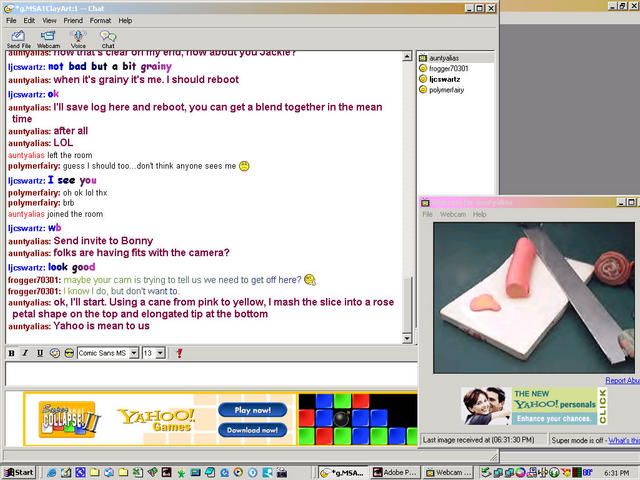Open Windows Media Player from quick launch
640x480 pixels.
(x=238, y=473)
